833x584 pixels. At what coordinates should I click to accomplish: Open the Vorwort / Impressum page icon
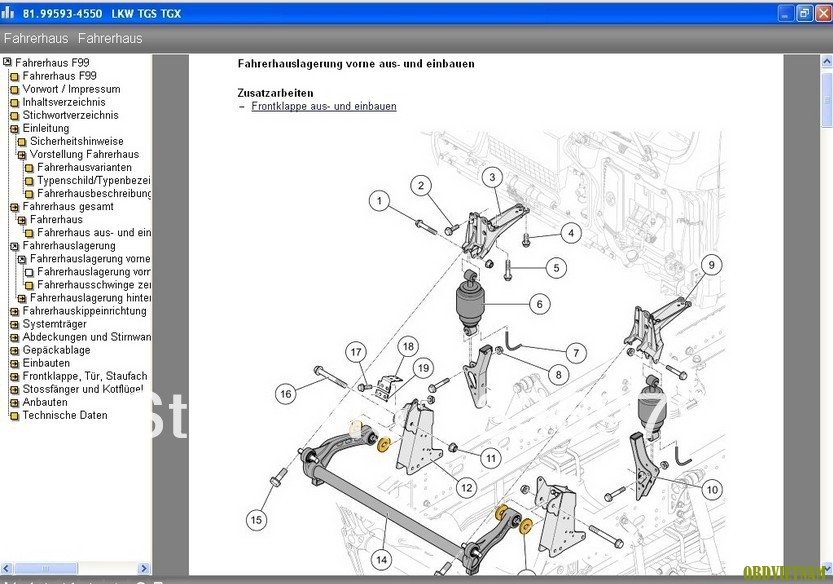(14, 90)
